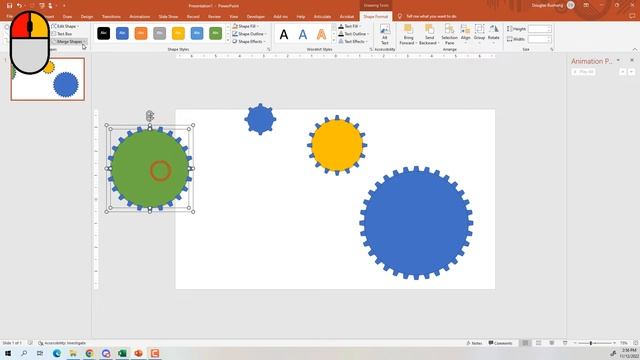Click the Undo arrow icon
Viewport: 640px width, 360px height.
point(19,6)
